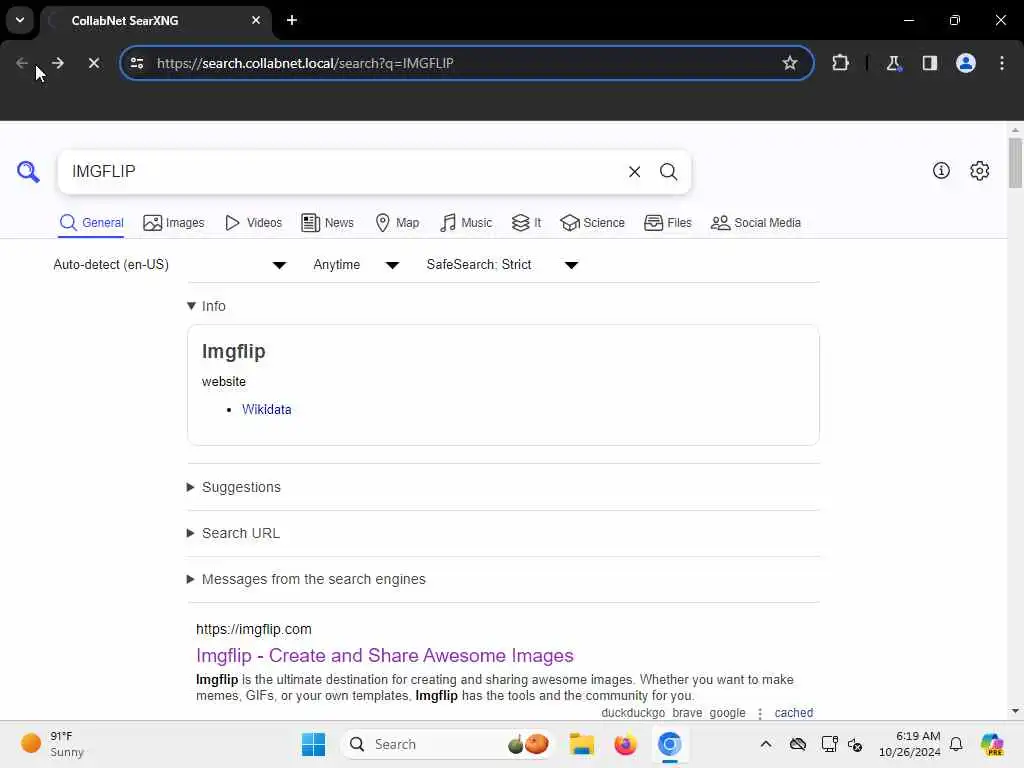1024x768 pixels.
Task: Open the Anytime time range dropdown
Action: coord(356,264)
